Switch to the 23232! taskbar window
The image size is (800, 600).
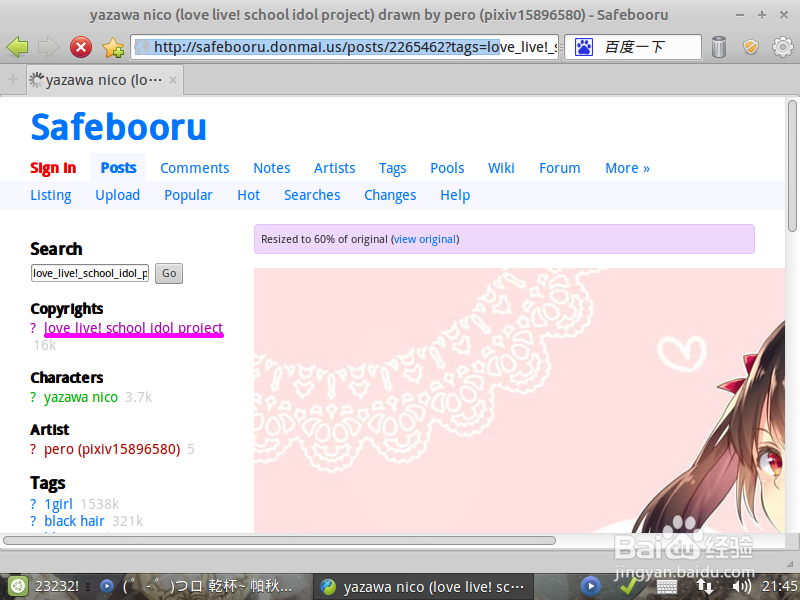pyautogui.click(x=57, y=586)
